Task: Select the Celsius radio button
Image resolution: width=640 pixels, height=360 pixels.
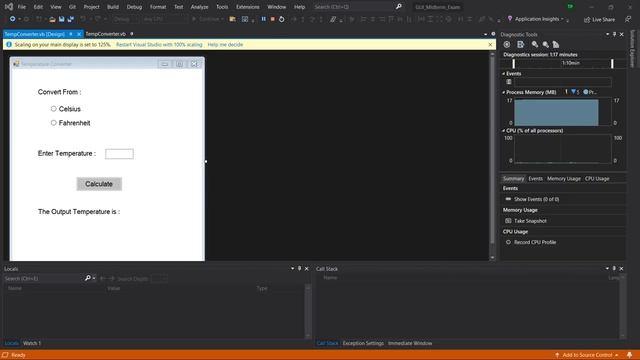Action: tap(53, 109)
